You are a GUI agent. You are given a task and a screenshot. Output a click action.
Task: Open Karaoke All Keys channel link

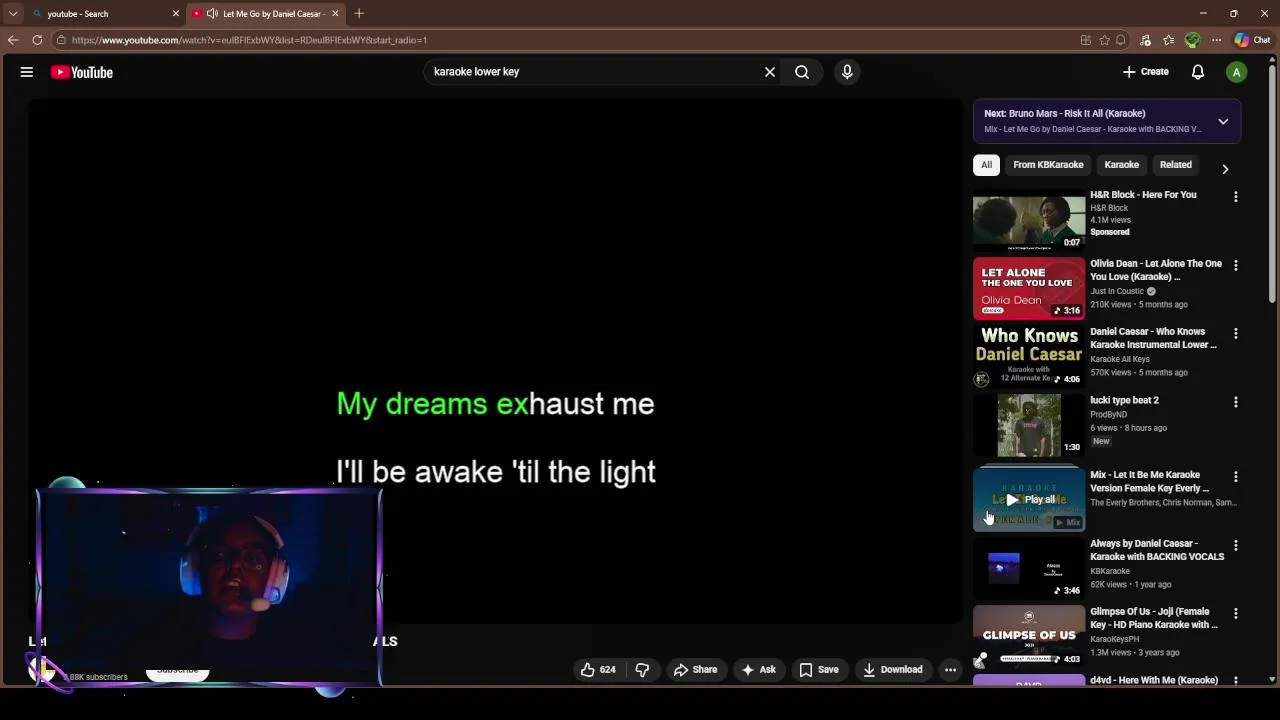click(1120, 359)
